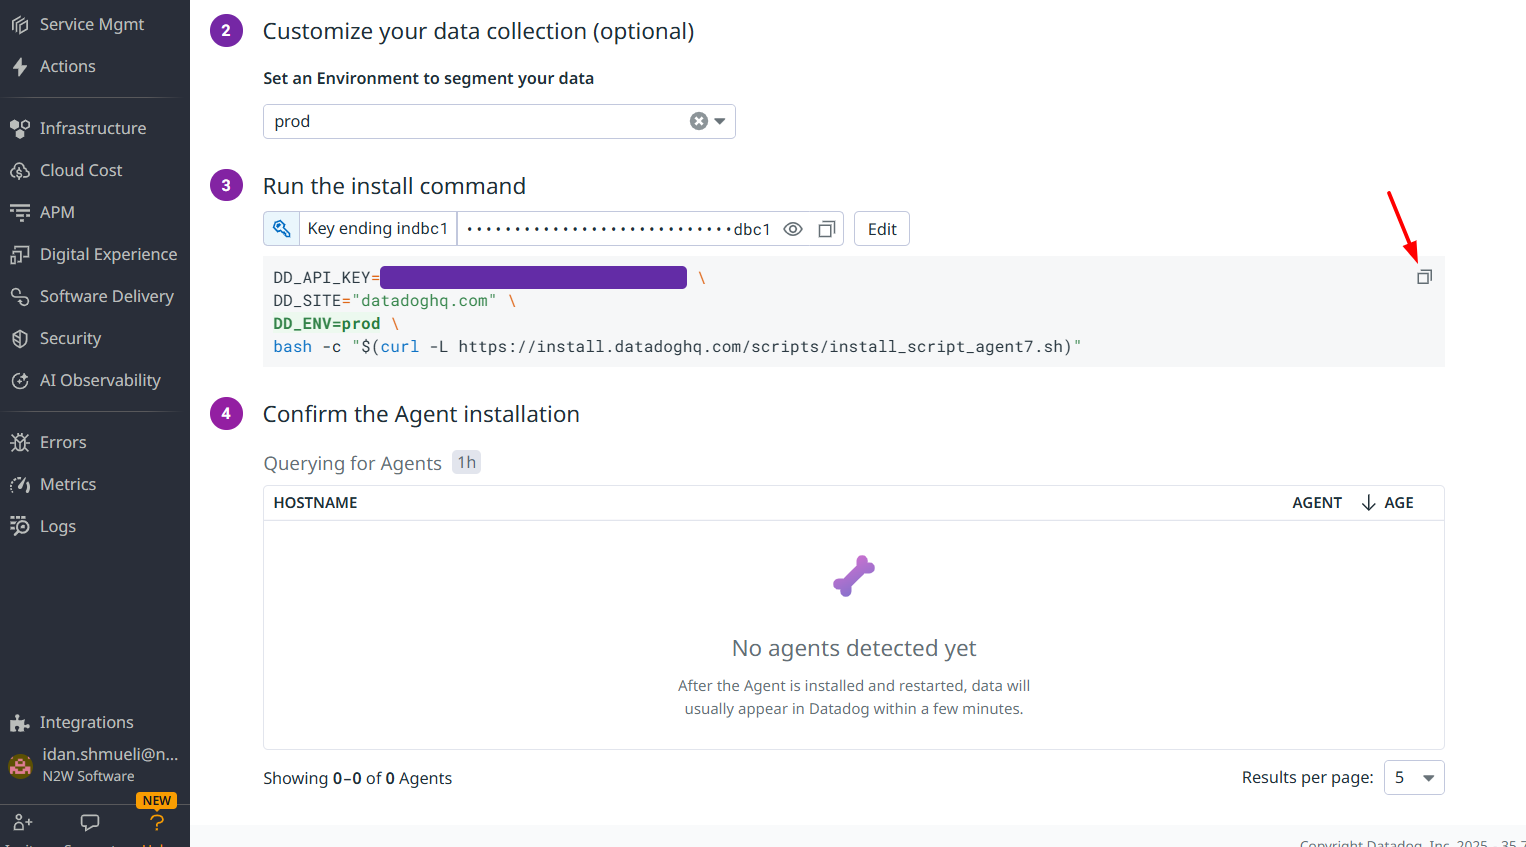Open the help question mark icon
Viewport: 1526px width, 847px height.
pyautogui.click(x=157, y=822)
